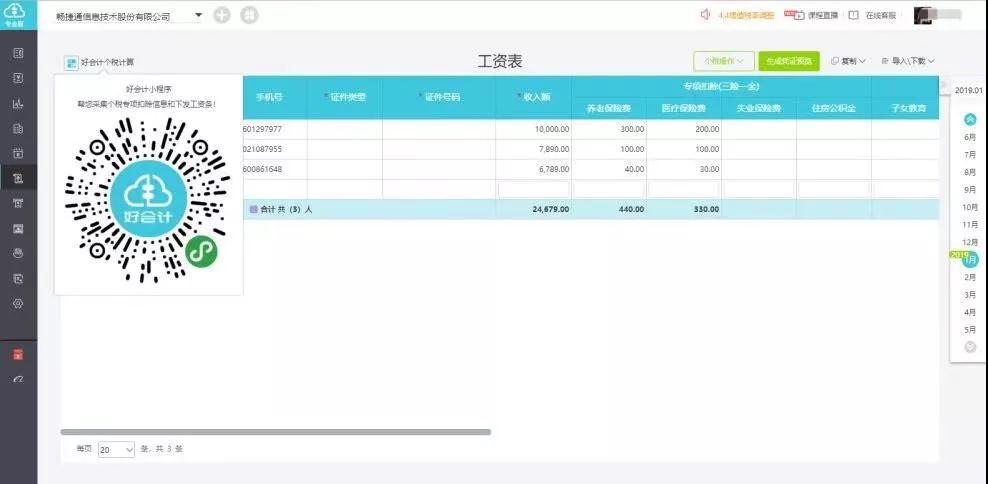
Task: Click the empty 失业保险费 input in the blank row
Action: pyautogui.click(x=759, y=189)
